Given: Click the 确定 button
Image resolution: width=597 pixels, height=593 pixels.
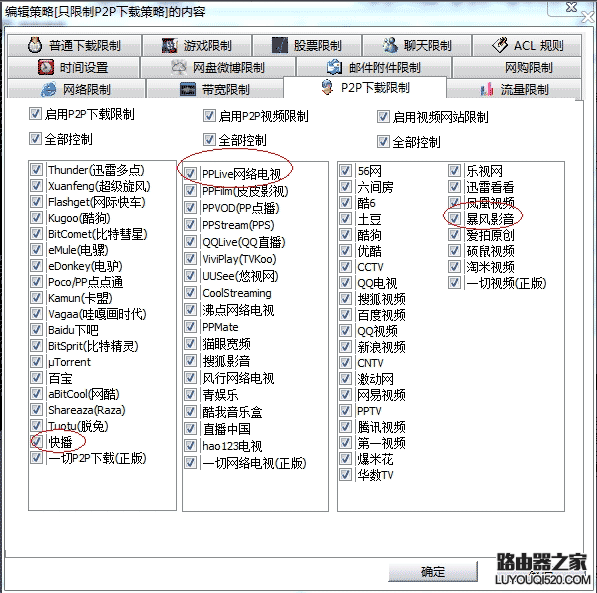Looking at the screenshot, I should (x=433, y=571).
